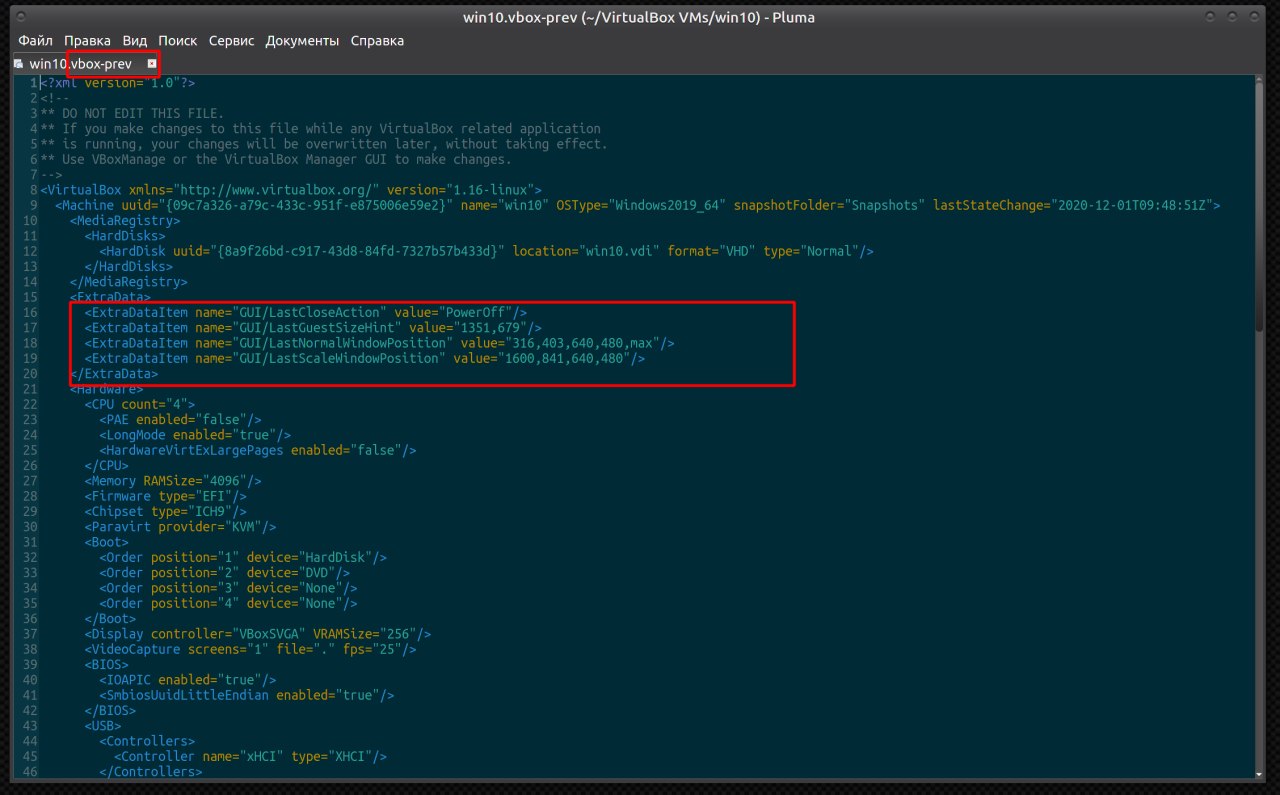
Task: Open the Правка menu
Action: click(x=87, y=41)
